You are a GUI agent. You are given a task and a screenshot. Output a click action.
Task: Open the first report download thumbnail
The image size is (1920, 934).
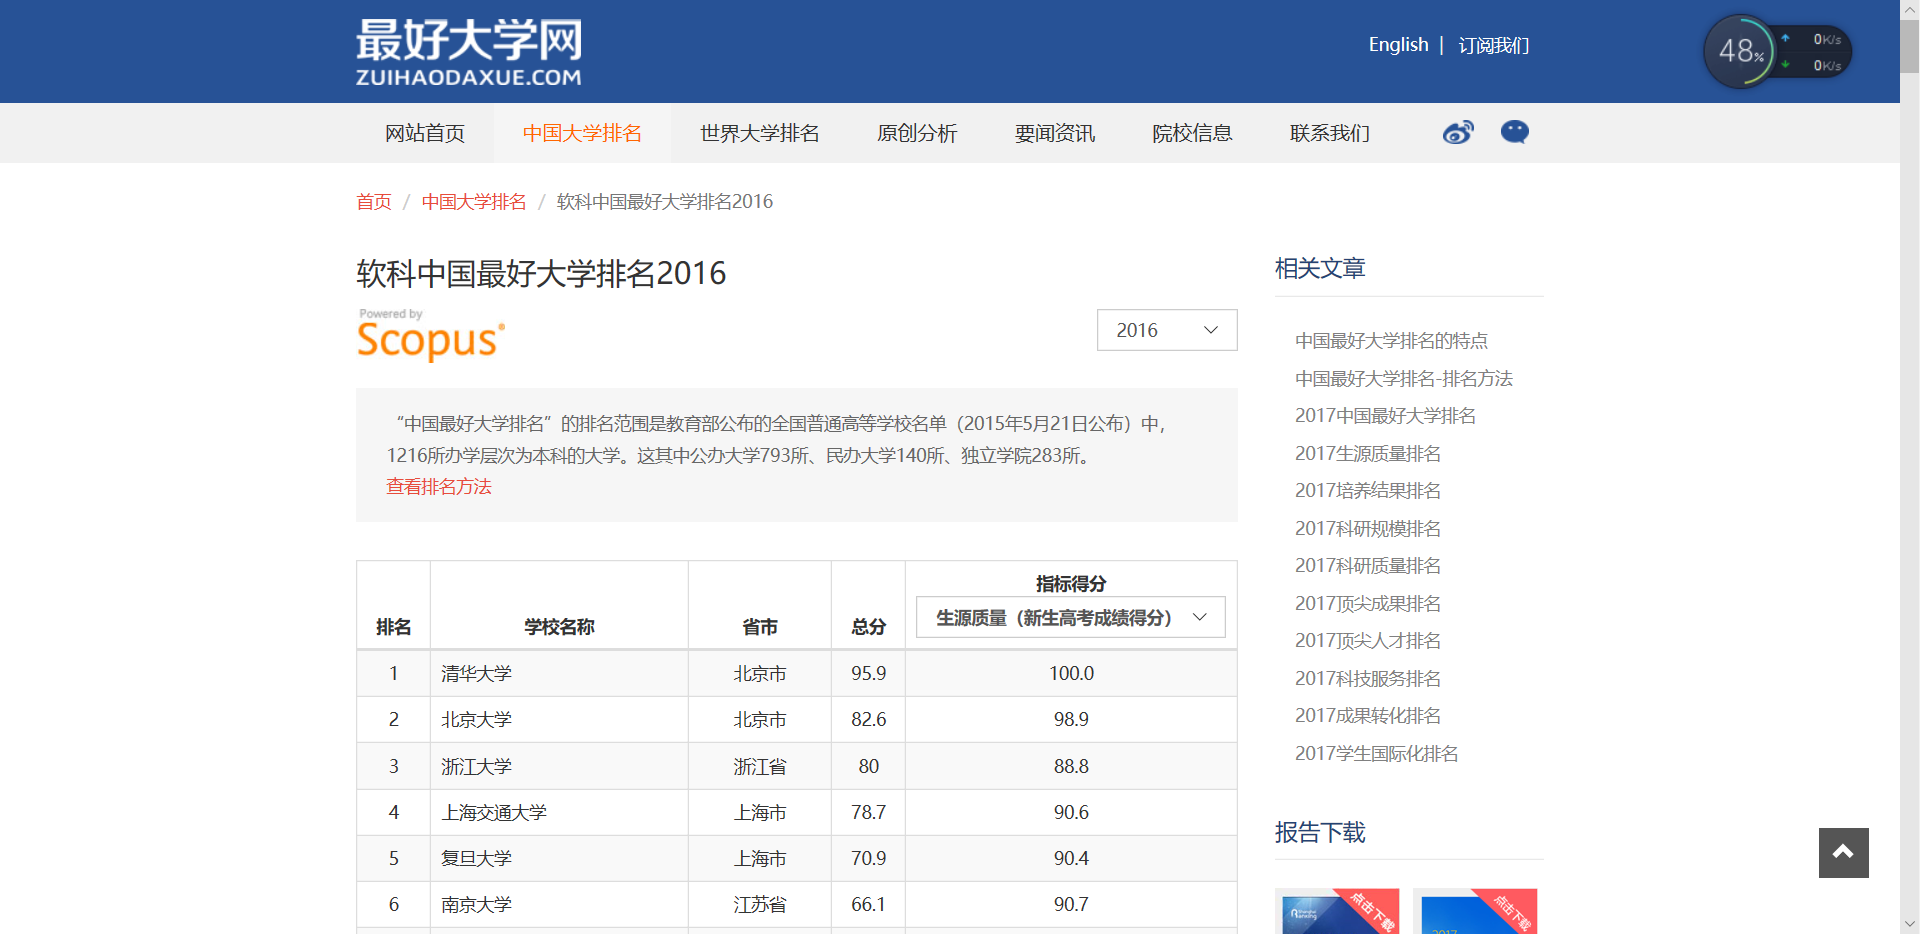click(x=1336, y=911)
